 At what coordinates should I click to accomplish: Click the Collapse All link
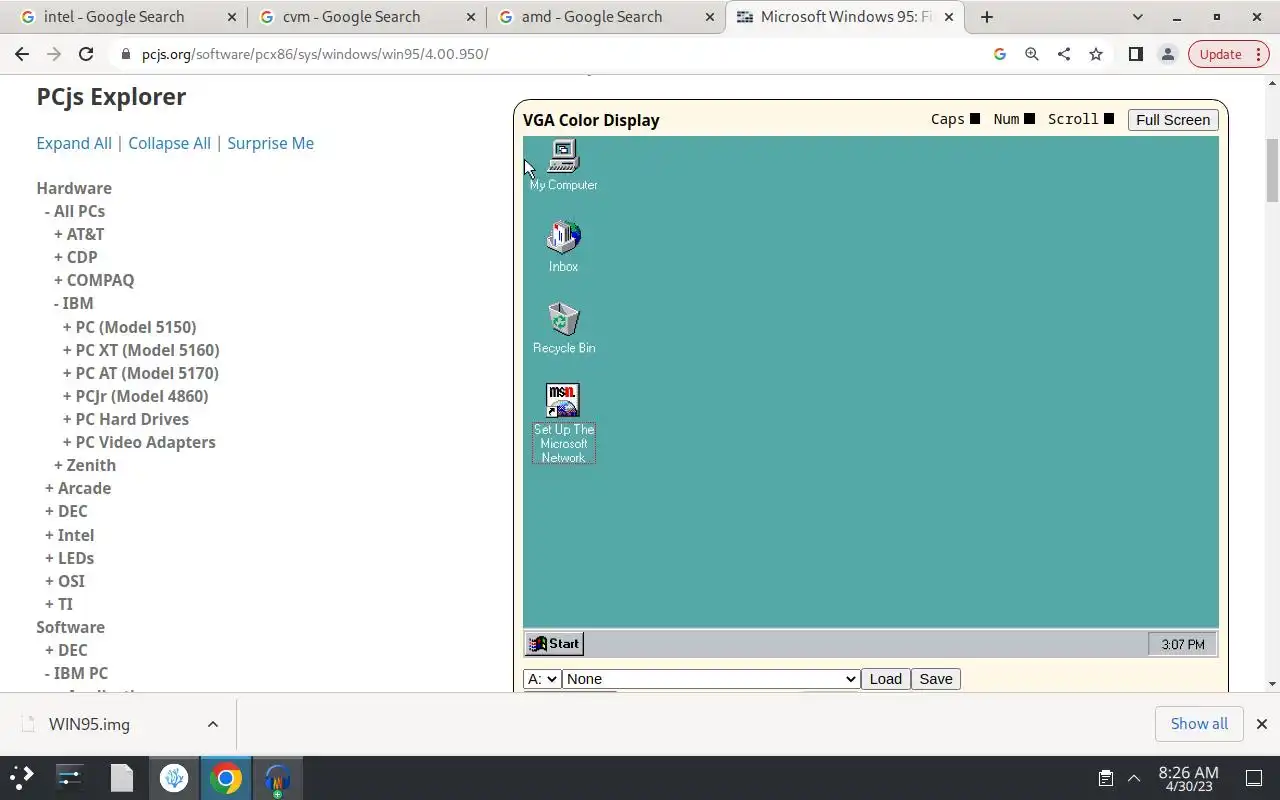(x=169, y=143)
